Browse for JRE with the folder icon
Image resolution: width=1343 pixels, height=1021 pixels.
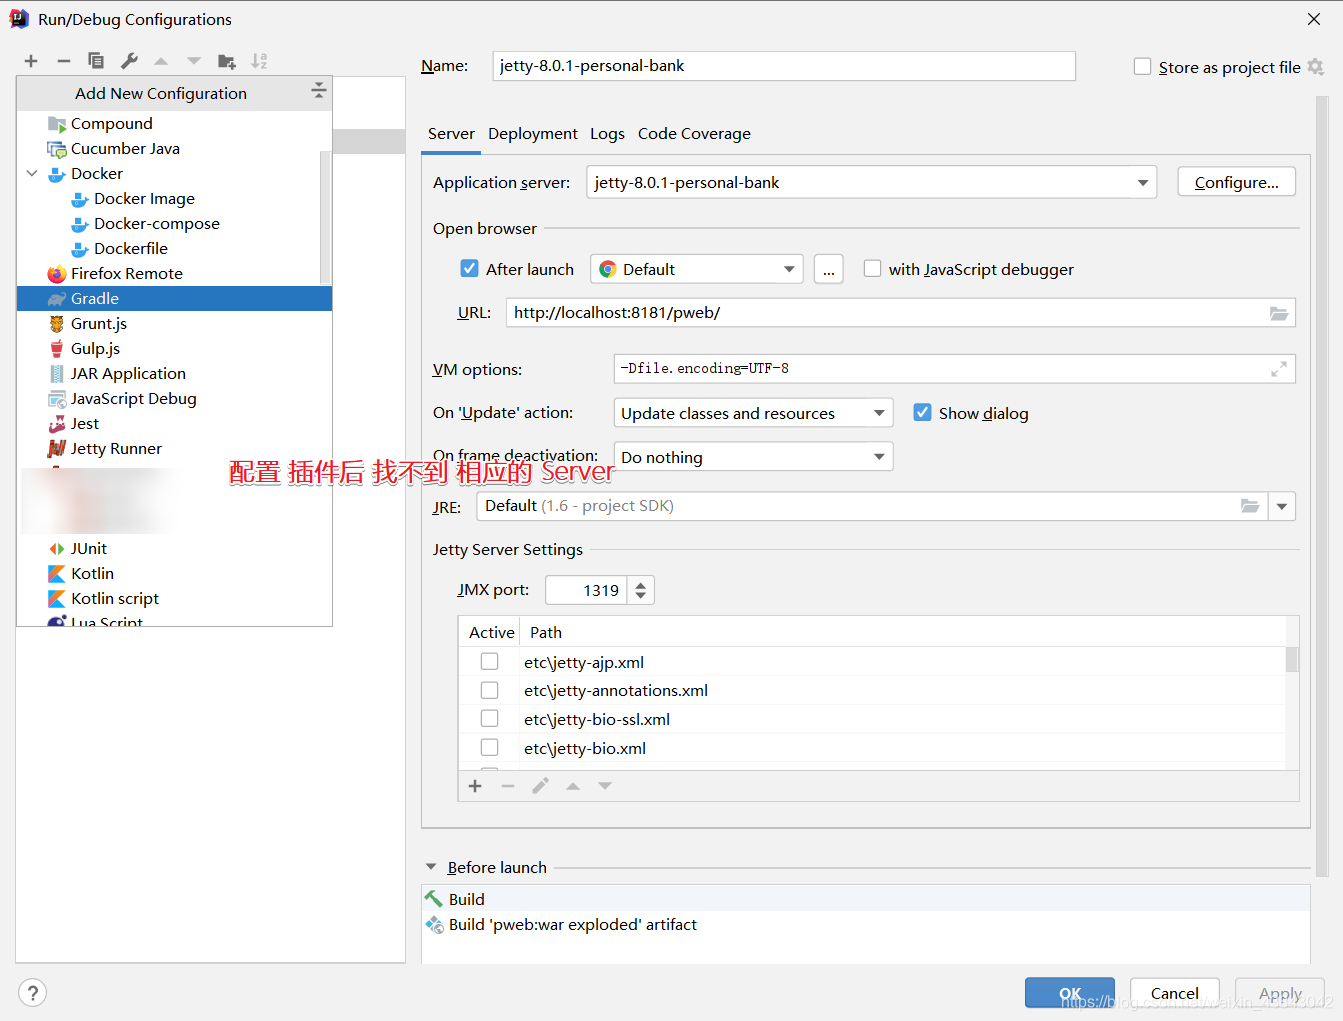[x=1250, y=506]
